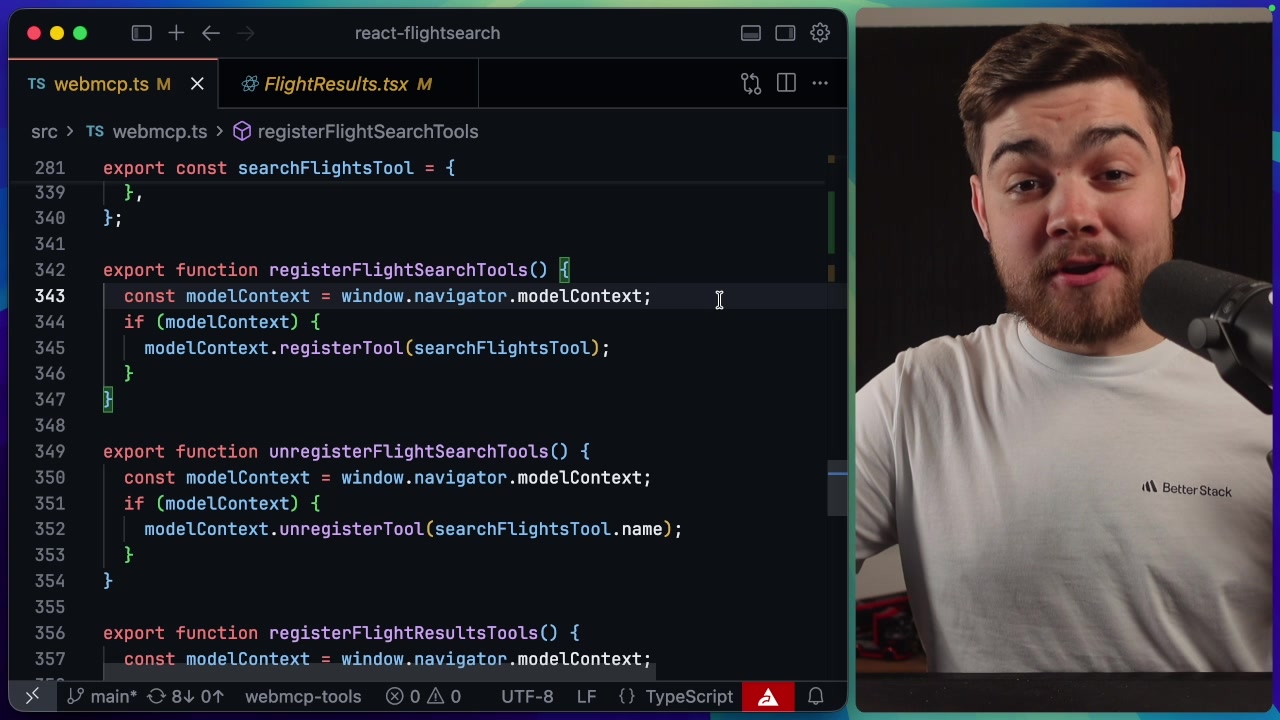1280x720 pixels.
Task: Click the main* branch name in status bar
Action: (x=107, y=696)
